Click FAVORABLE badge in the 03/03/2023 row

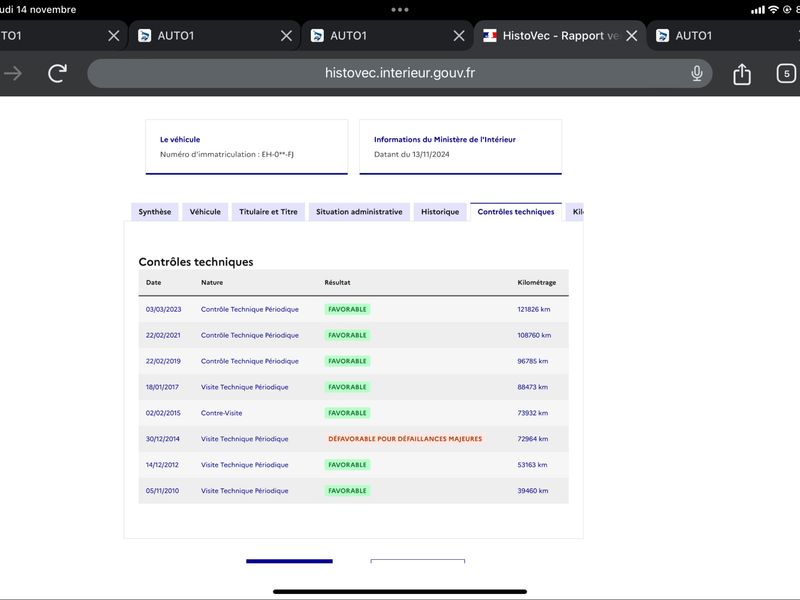click(347, 309)
